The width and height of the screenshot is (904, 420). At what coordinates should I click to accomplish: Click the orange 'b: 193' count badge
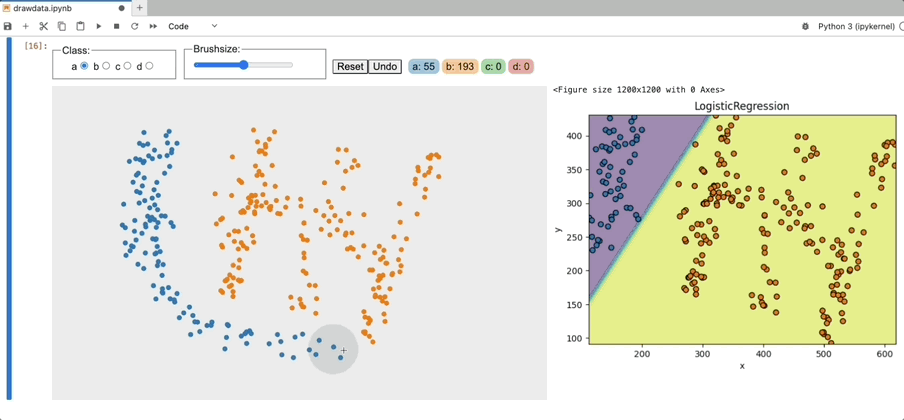460,66
